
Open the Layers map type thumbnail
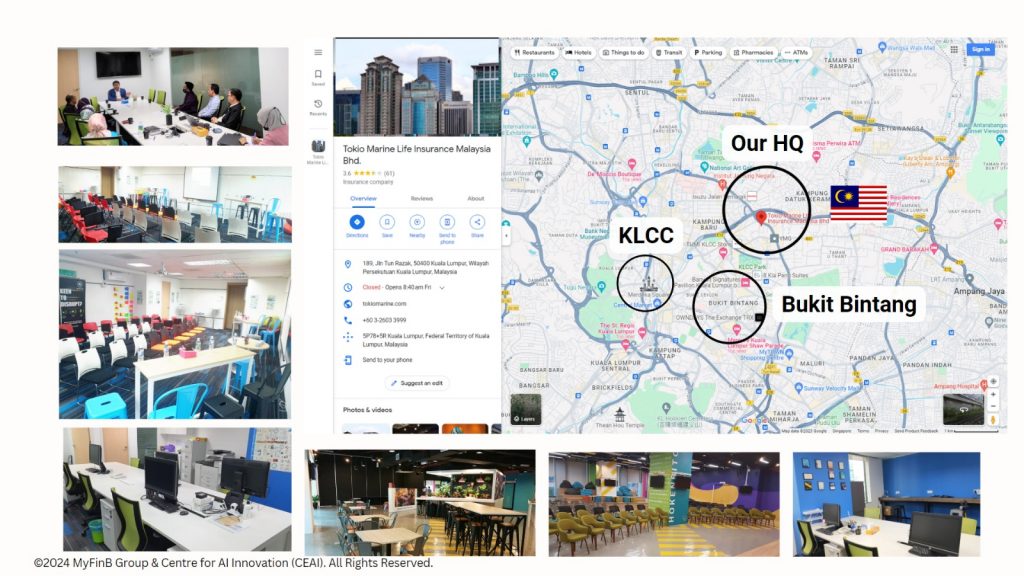(x=526, y=409)
